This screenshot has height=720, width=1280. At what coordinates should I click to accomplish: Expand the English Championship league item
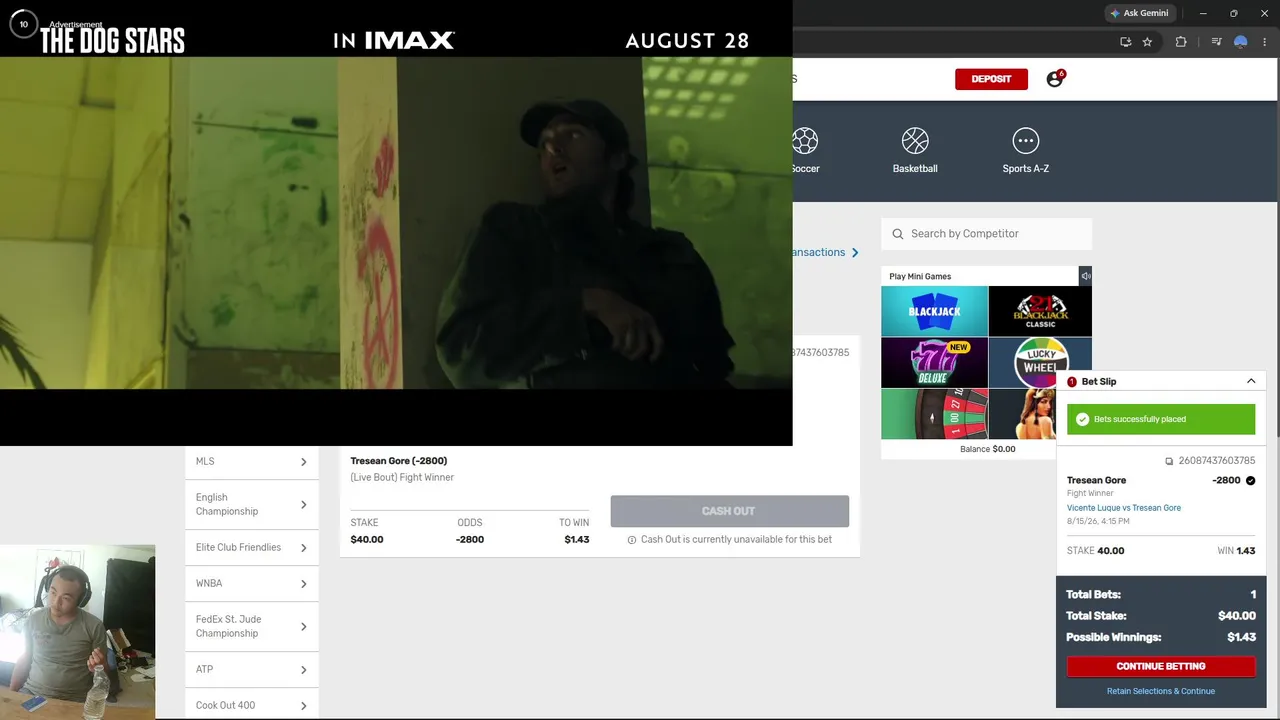coord(252,504)
